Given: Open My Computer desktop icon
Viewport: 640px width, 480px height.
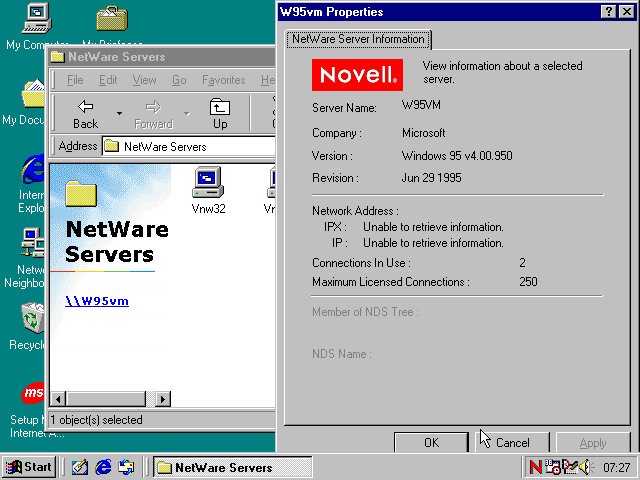Looking at the screenshot, I should coord(36,19).
